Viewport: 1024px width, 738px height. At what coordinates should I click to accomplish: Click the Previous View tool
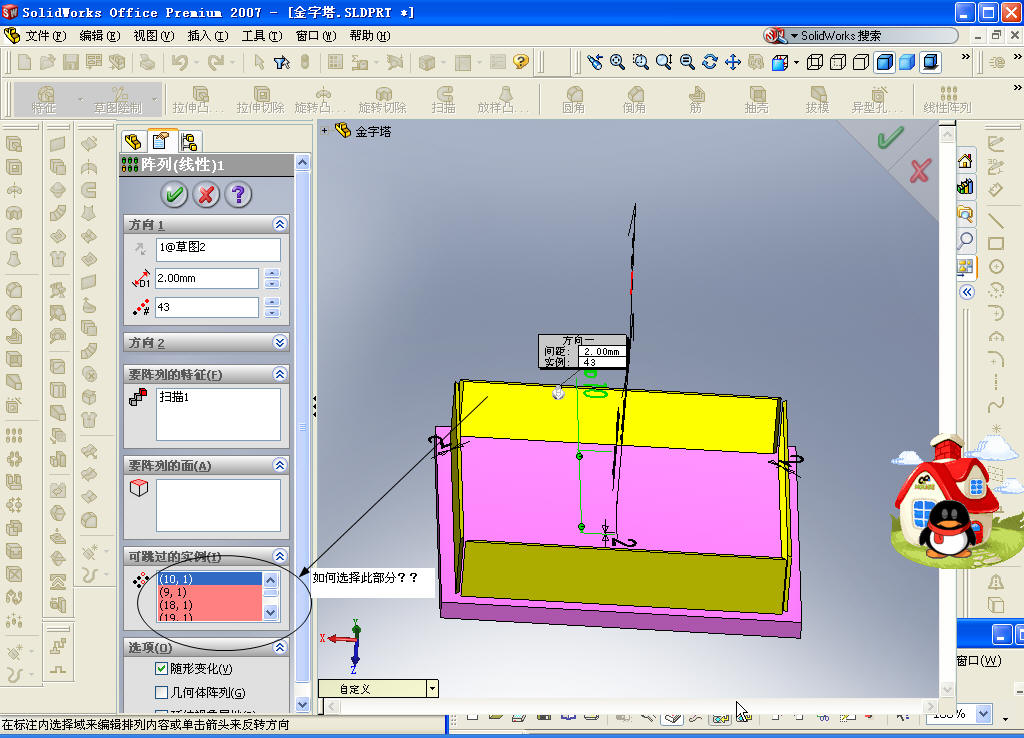(x=594, y=62)
